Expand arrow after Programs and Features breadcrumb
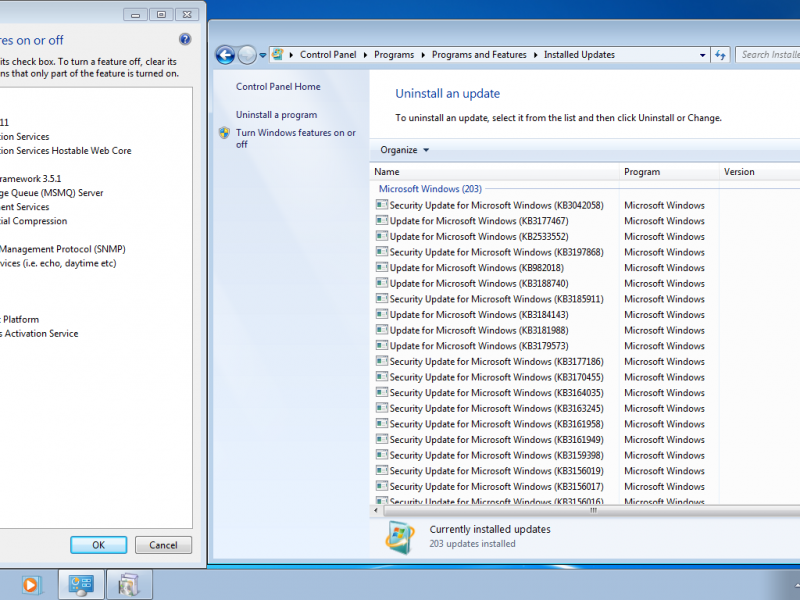 pyautogui.click(x=536, y=55)
